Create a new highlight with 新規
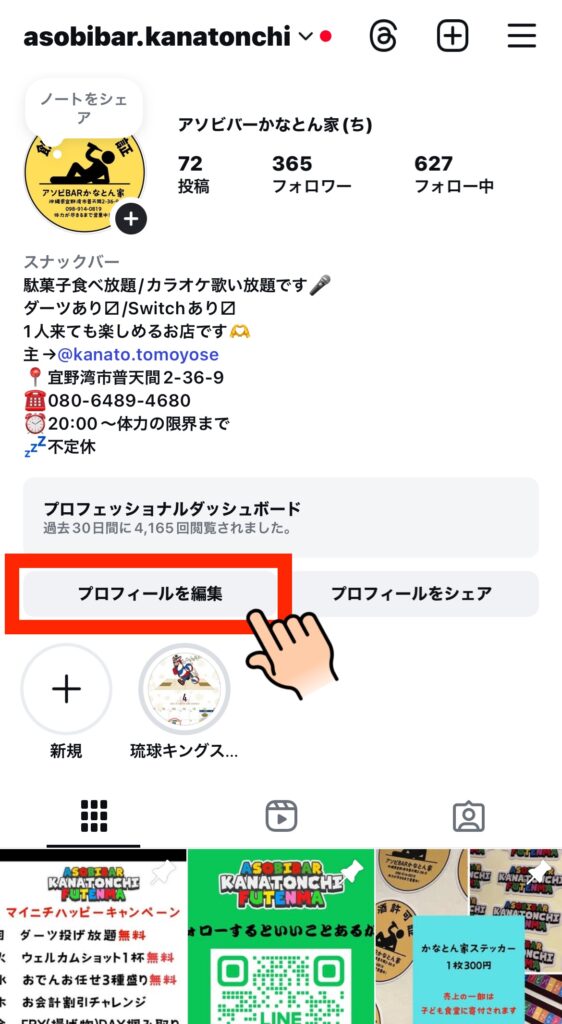Screen dimensions: 562x1024 tap(67, 690)
